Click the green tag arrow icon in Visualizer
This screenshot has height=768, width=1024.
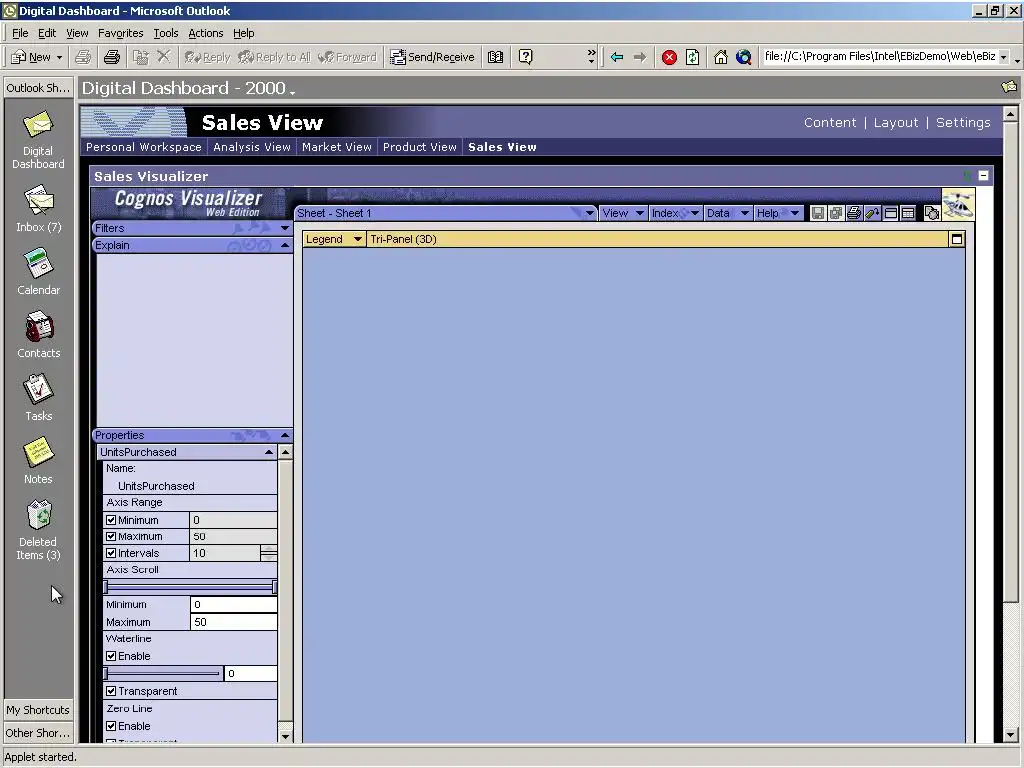click(872, 213)
